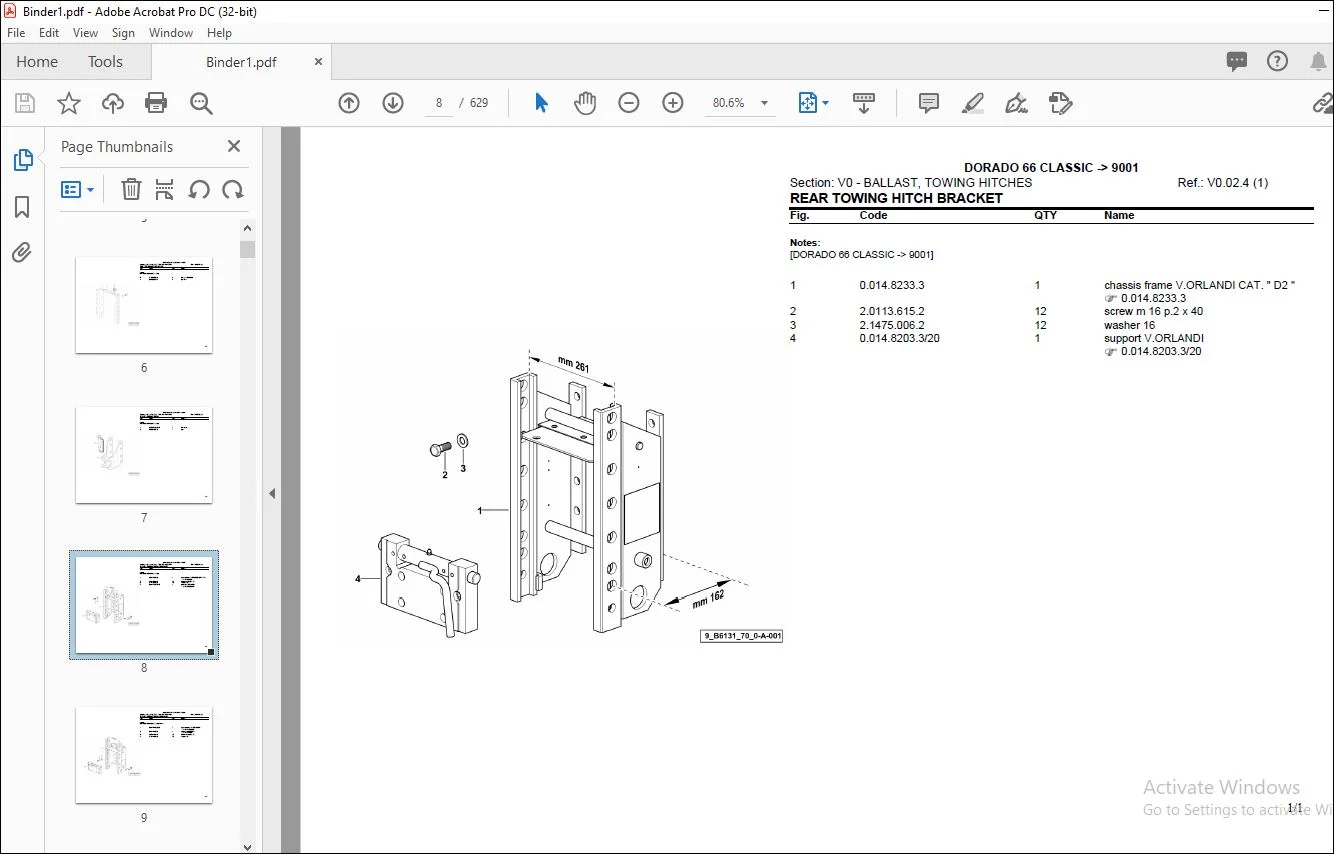
Task: Add a comment with sticky note icon
Action: pyautogui.click(x=929, y=103)
